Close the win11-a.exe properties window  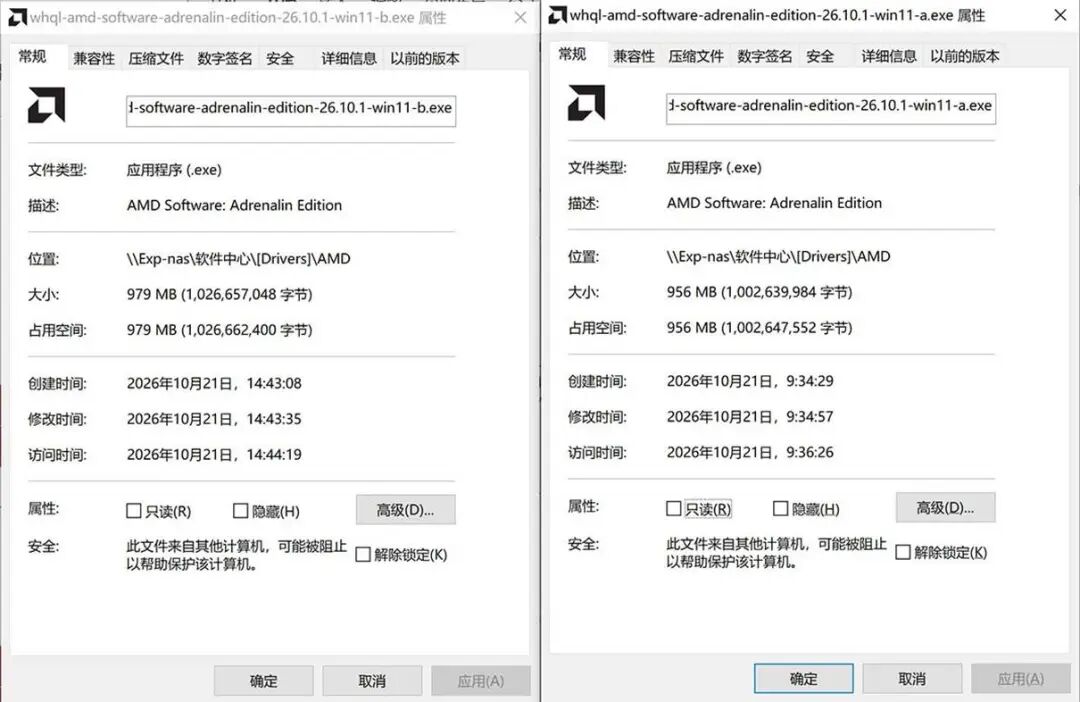click(x=1061, y=15)
